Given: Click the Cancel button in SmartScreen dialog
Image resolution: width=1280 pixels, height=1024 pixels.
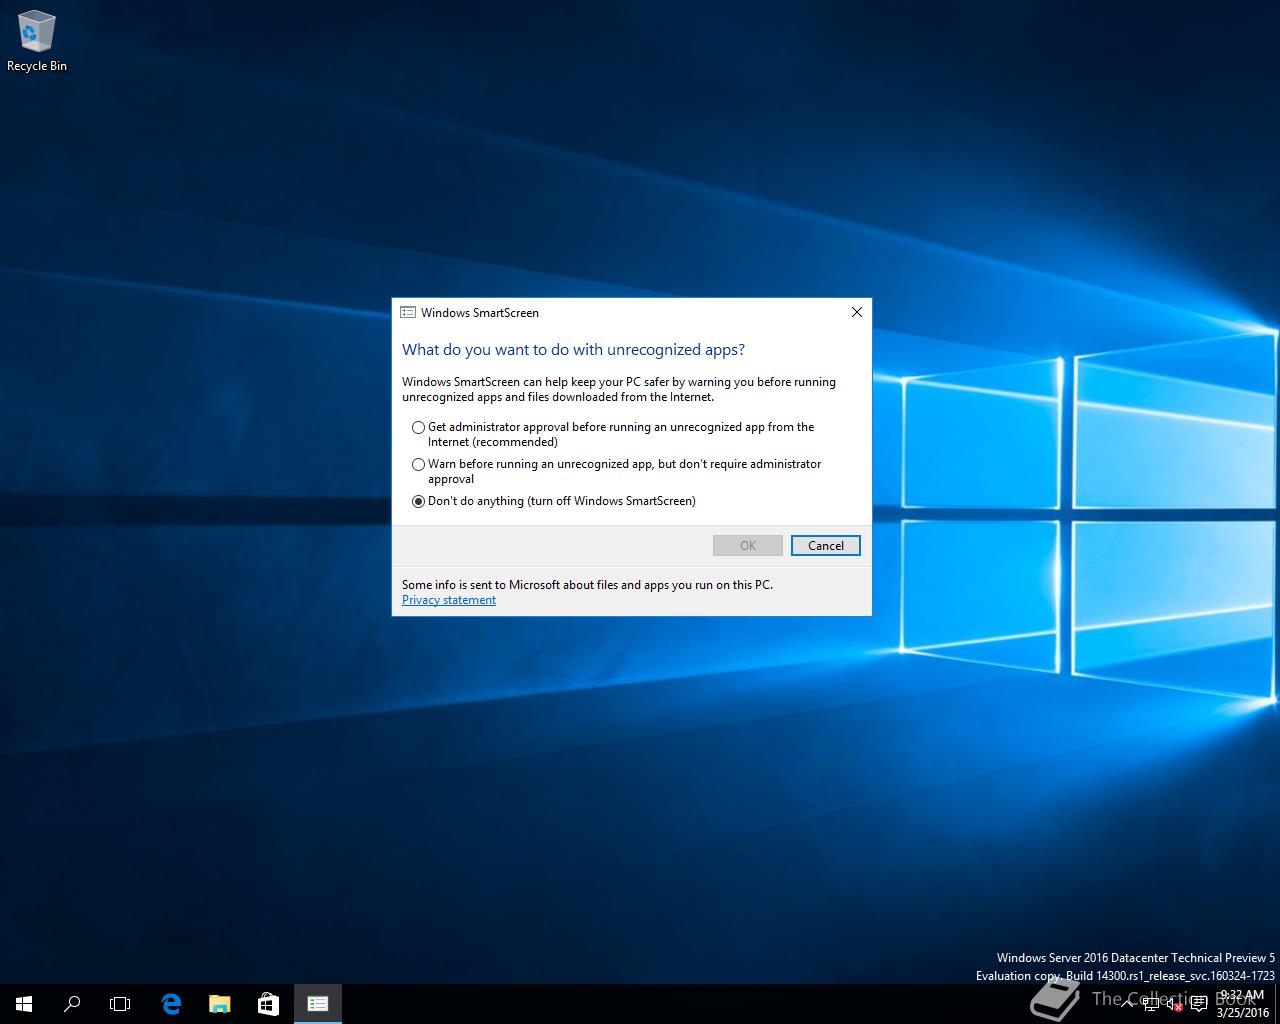Looking at the screenshot, I should click(825, 545).
